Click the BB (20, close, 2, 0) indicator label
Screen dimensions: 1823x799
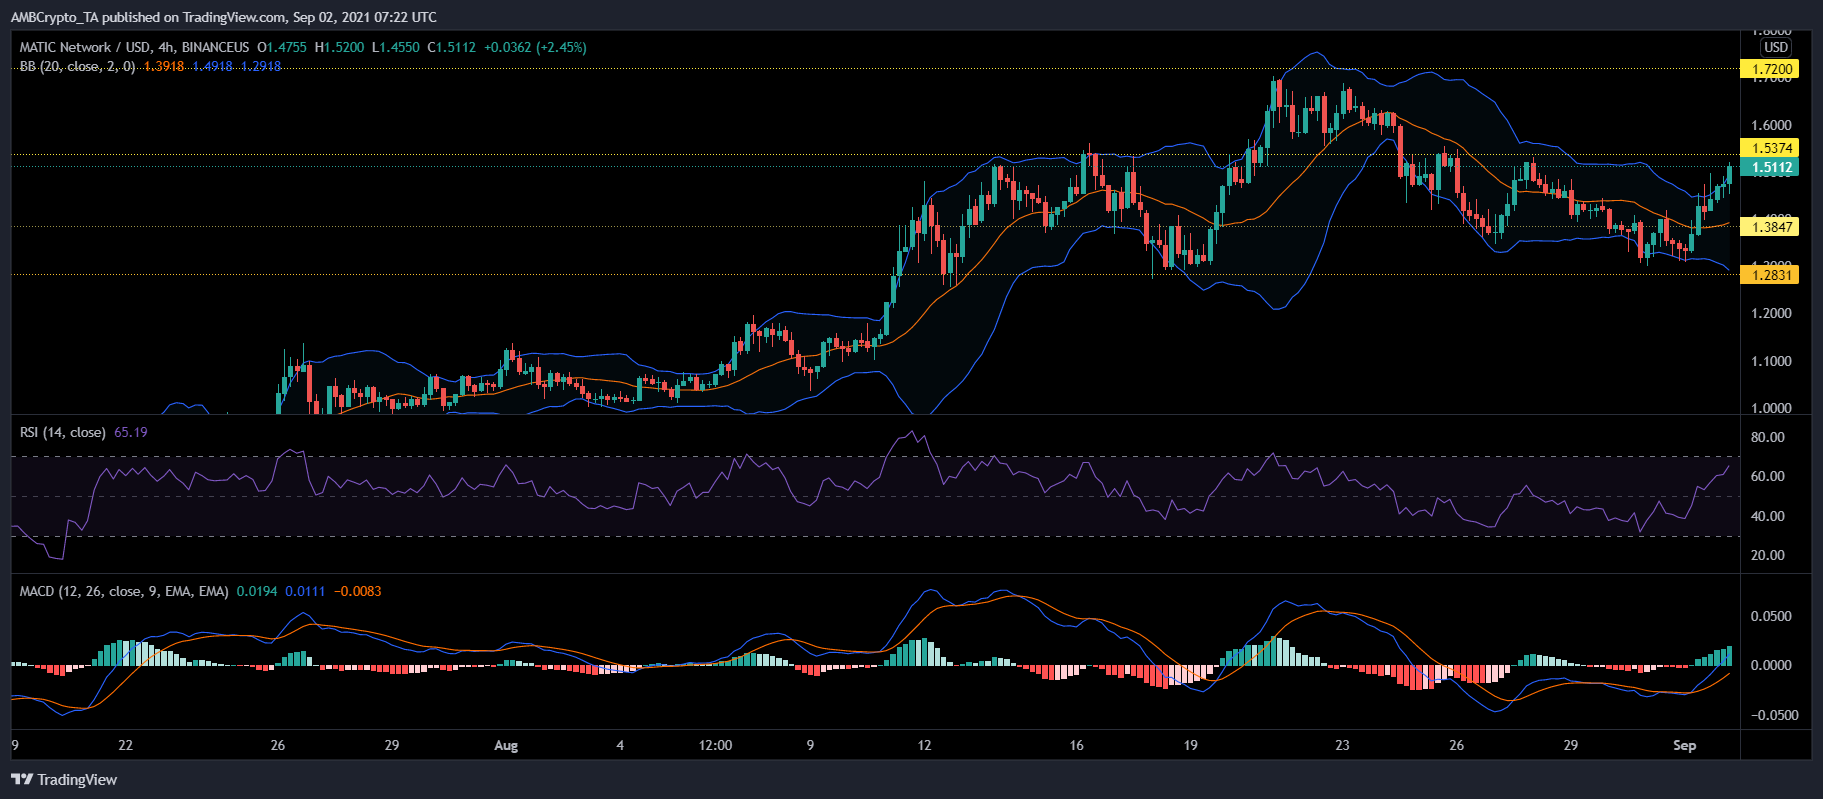77,66
